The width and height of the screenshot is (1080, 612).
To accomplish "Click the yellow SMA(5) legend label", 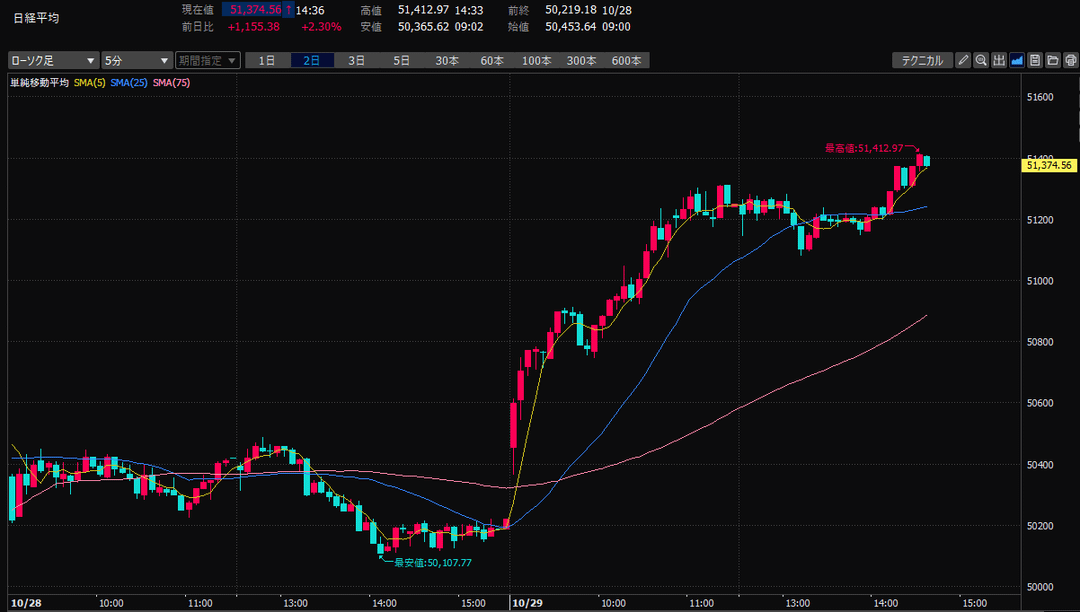I will pyautogui.click(x=90, y=82).
